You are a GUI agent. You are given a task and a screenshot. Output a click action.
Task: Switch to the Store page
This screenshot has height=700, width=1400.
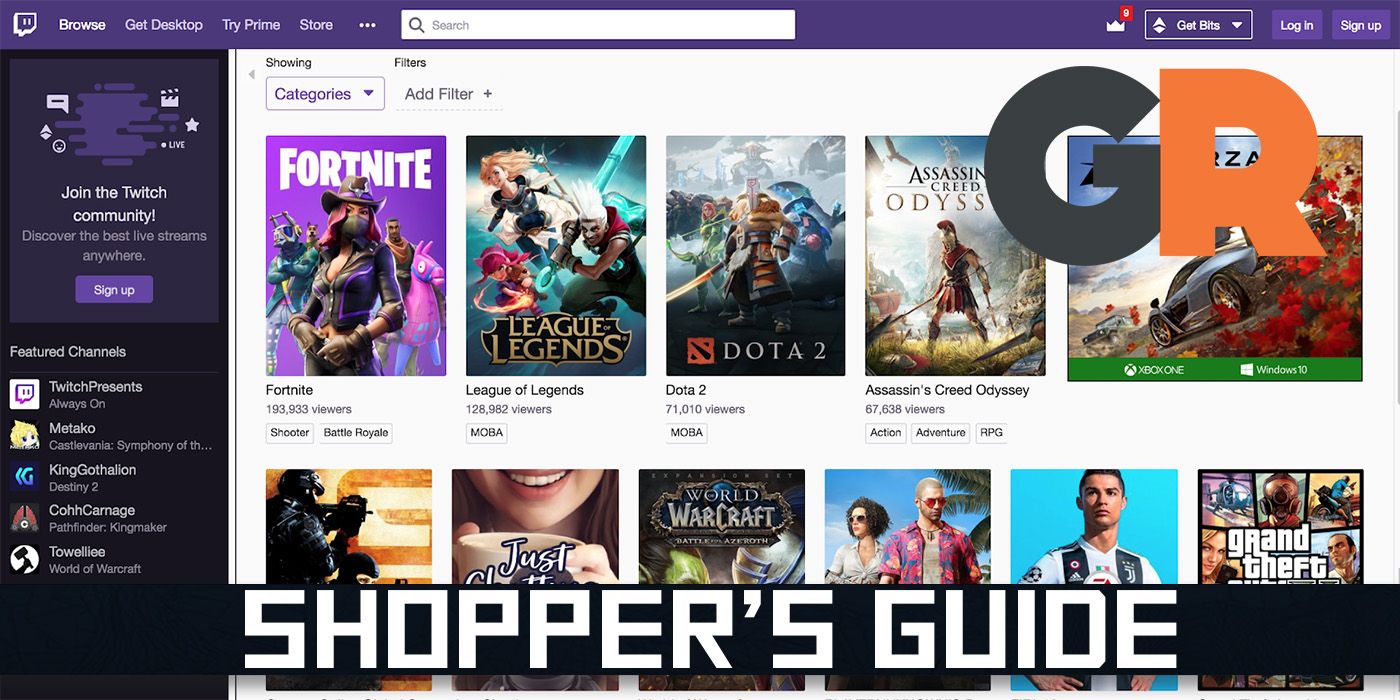coord(315,24)
